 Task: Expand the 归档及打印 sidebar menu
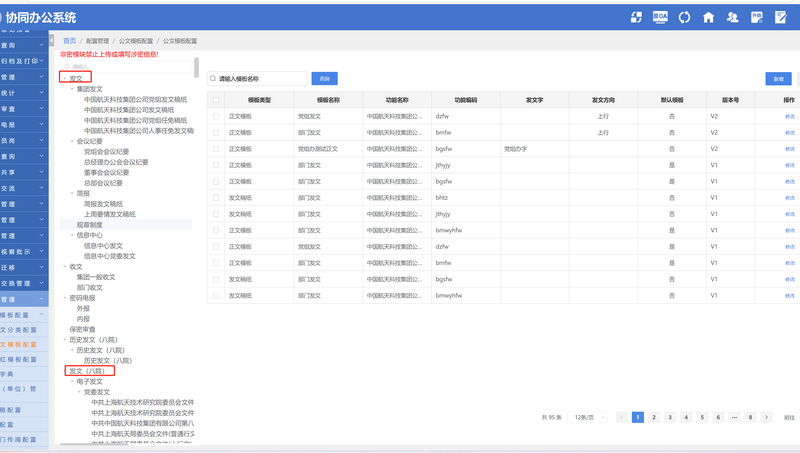pyautogui.click(x=24, y=61)
